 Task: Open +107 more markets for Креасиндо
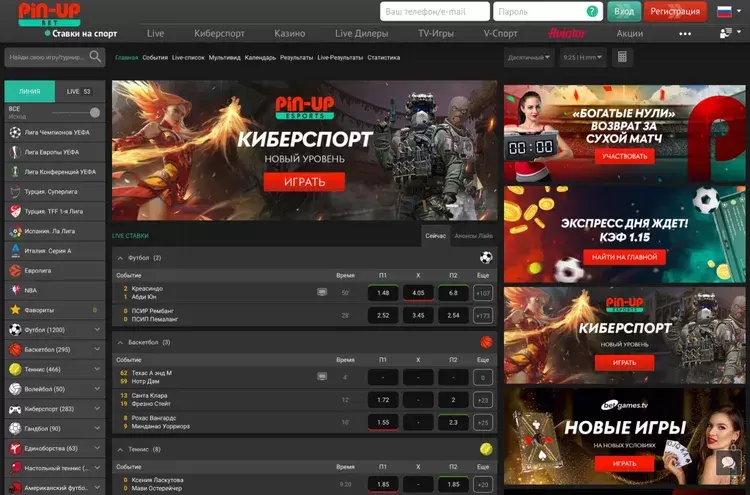click(483, 293)
